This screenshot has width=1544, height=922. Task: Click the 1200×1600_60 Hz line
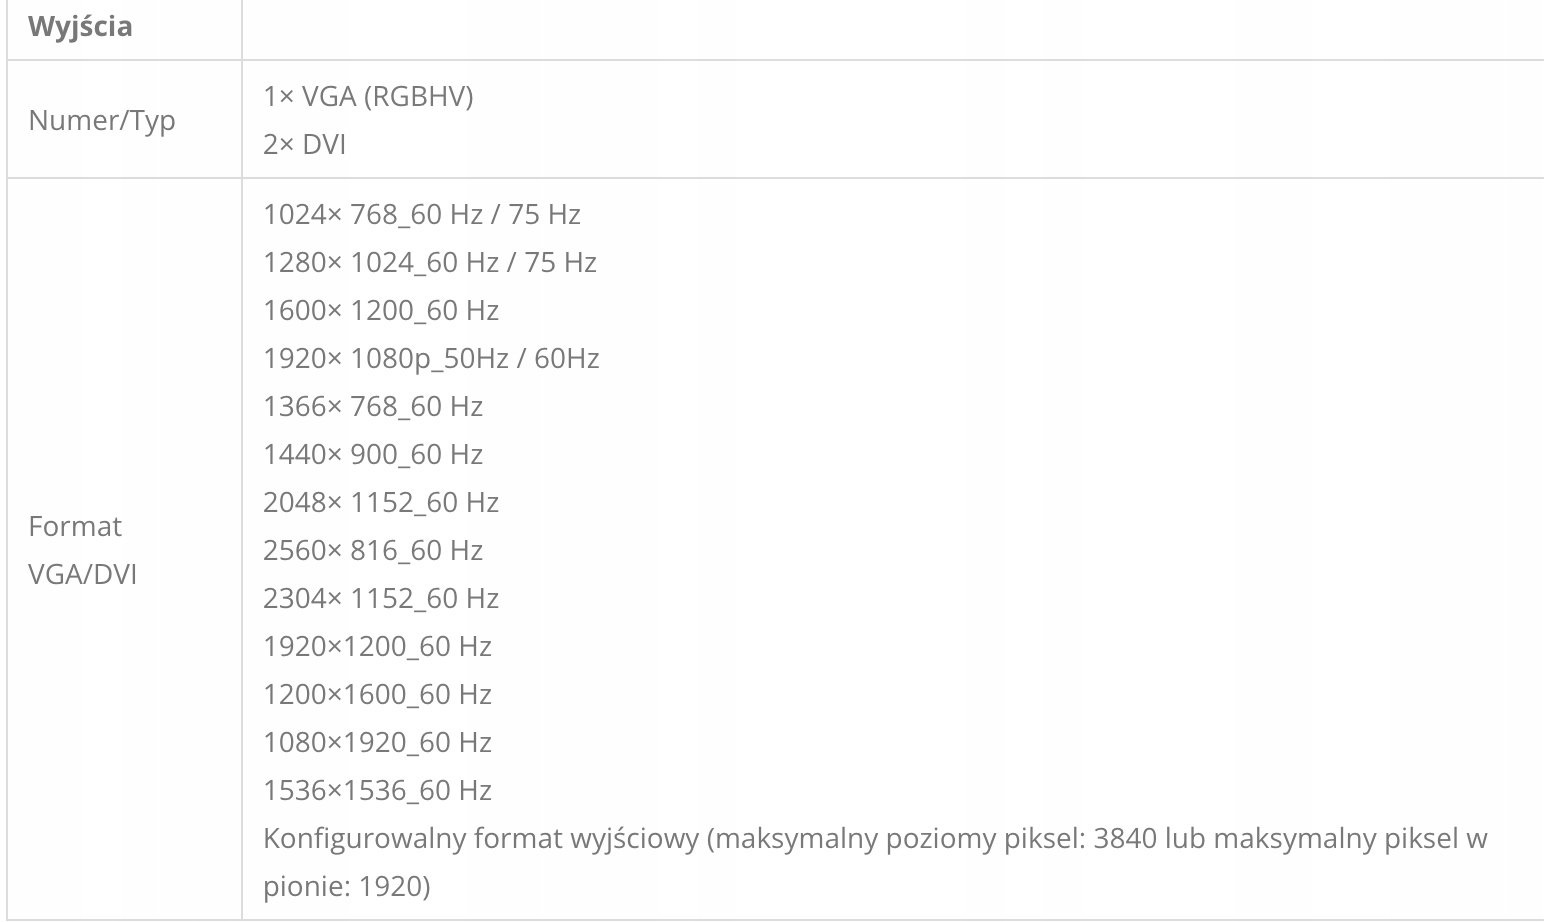tap(377, 694)
